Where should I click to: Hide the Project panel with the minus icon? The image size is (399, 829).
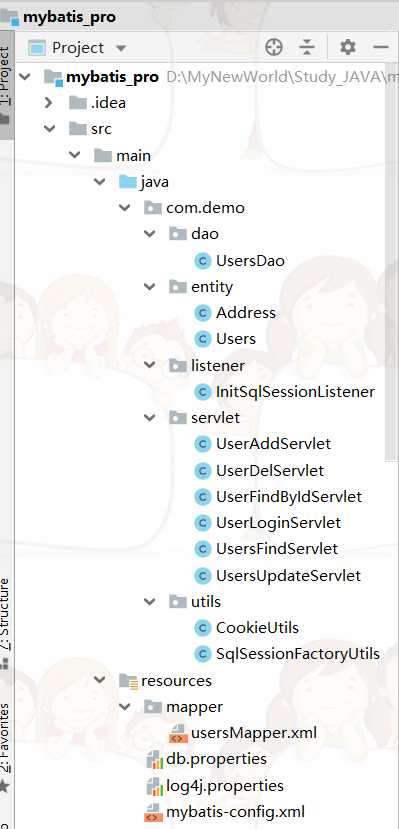point(381,48)
